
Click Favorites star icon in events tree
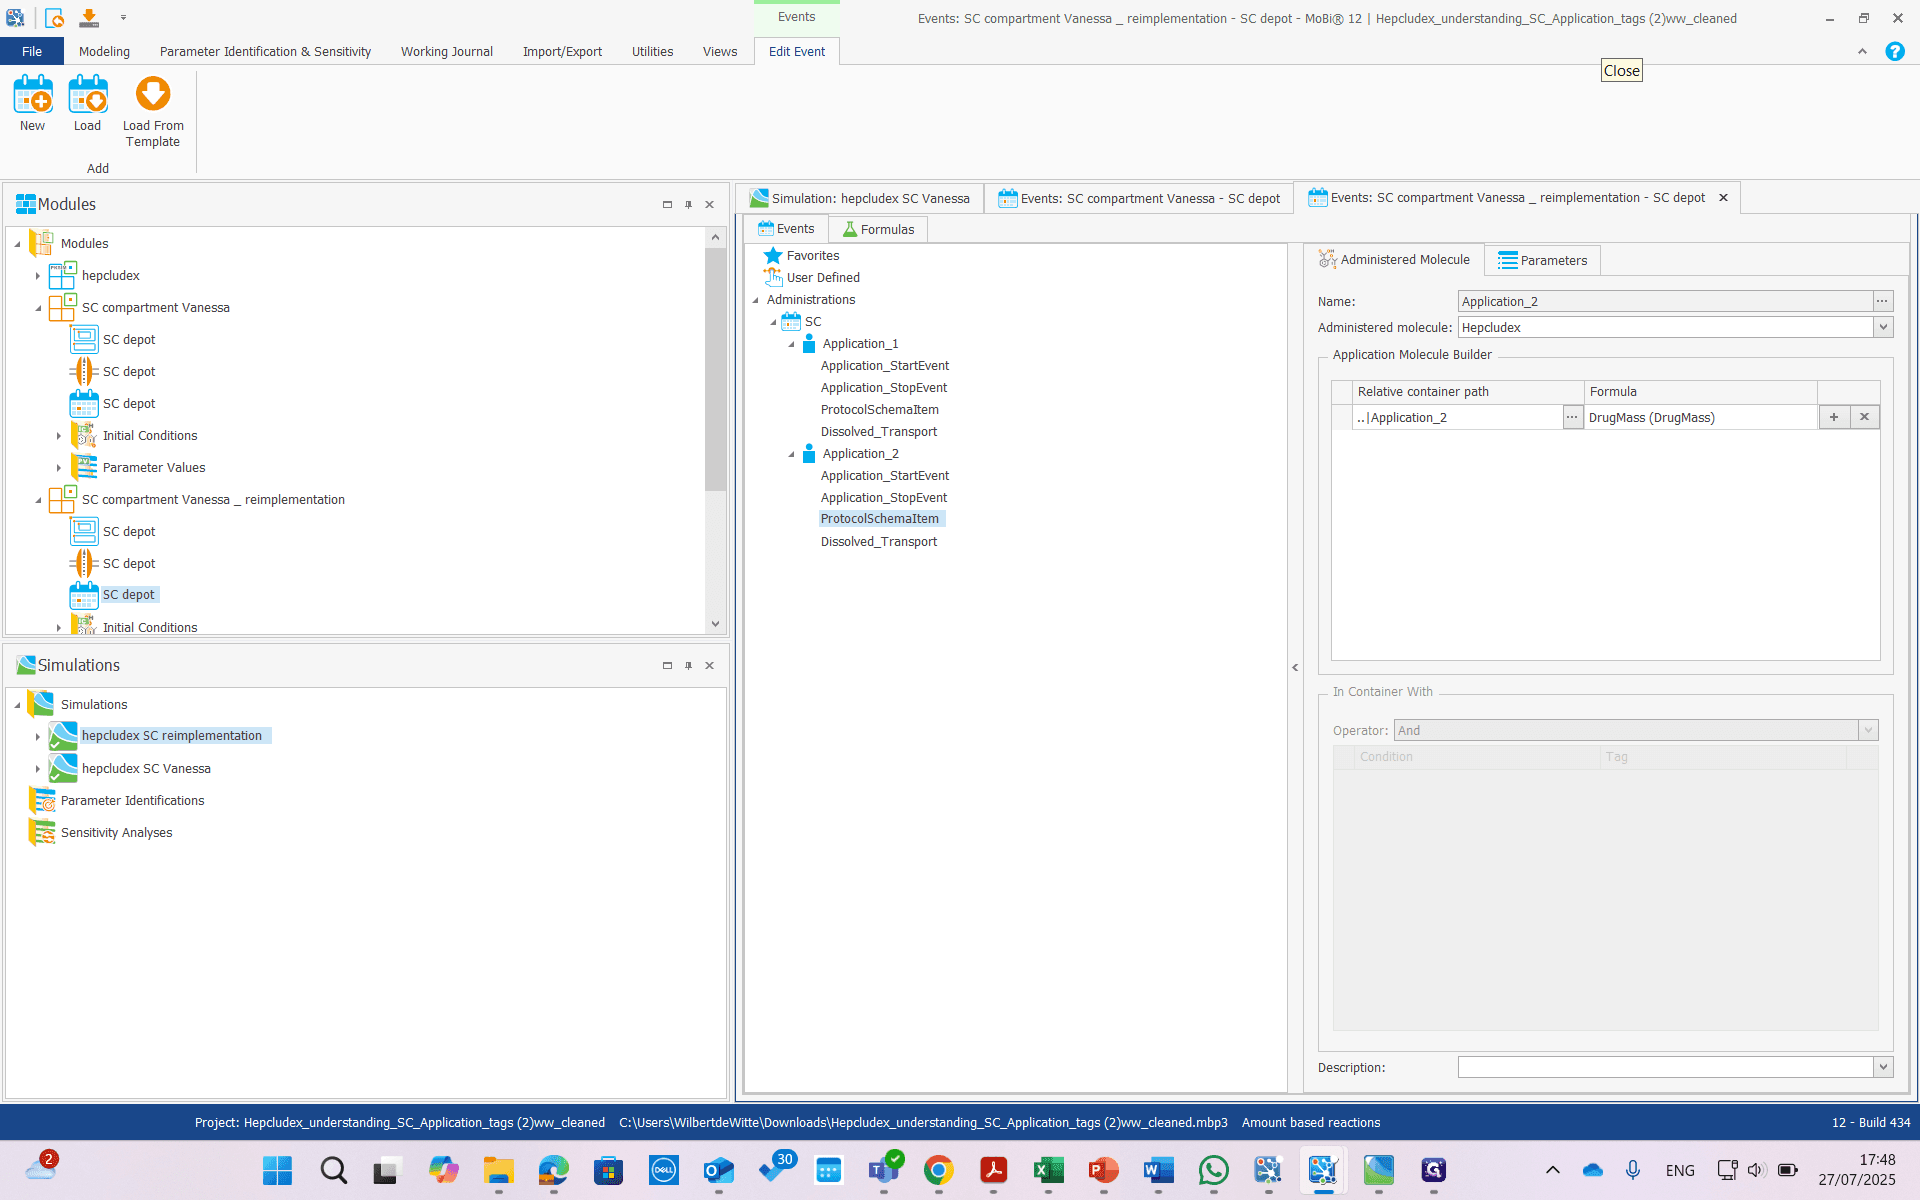773,255
